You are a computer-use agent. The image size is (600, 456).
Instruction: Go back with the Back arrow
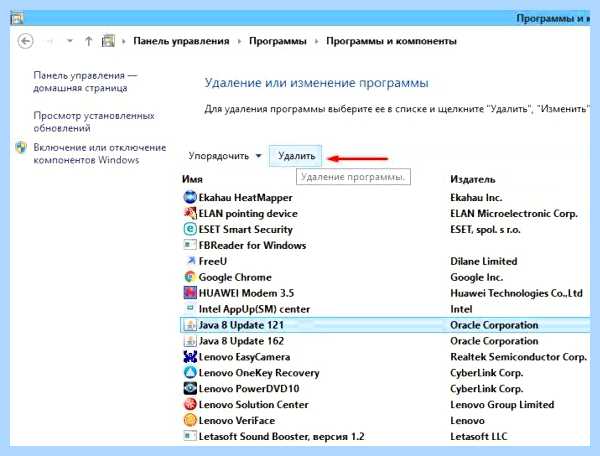pos(26,41)
